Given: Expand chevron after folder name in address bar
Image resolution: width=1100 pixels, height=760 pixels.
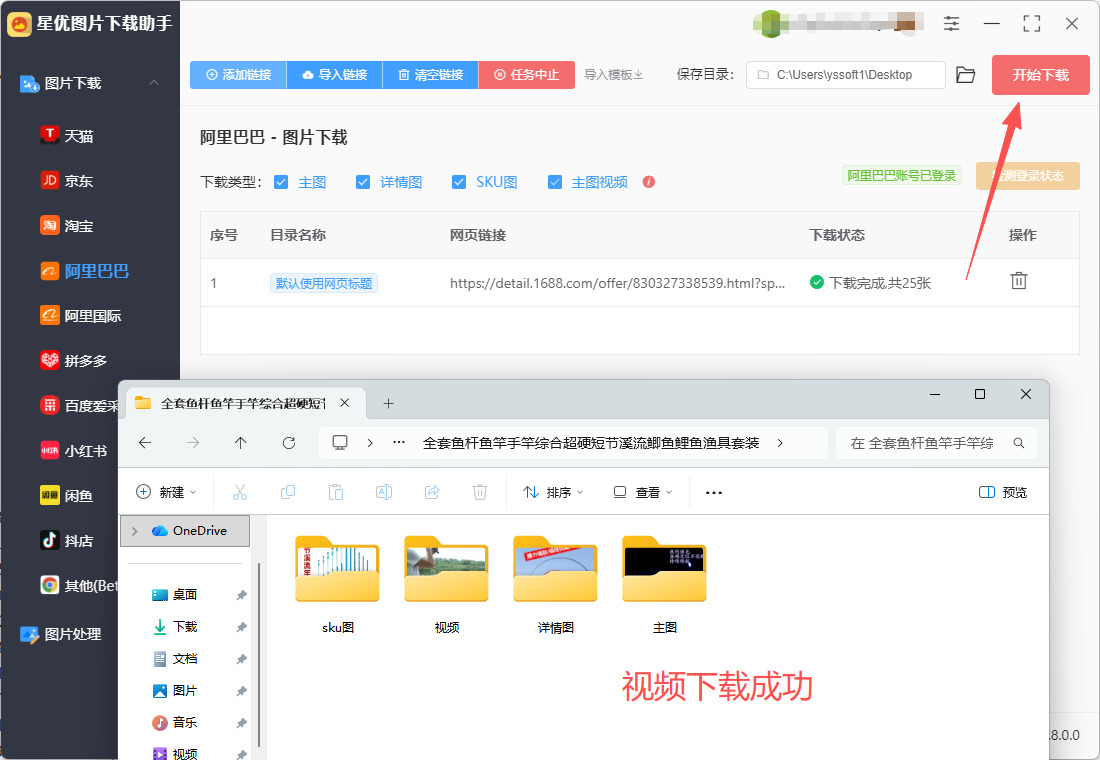Looking at the screenshot, I should 780,443.
